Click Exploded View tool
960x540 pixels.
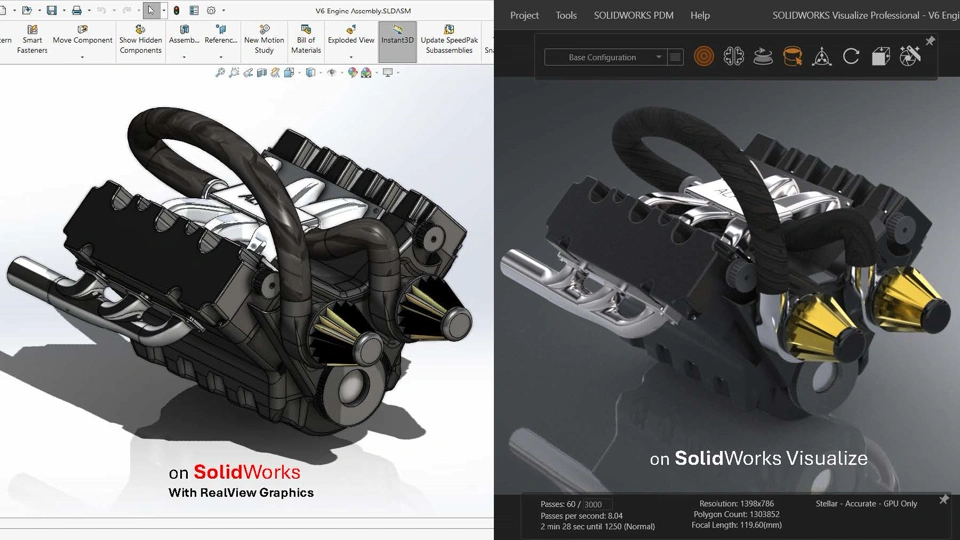point(351,35)
